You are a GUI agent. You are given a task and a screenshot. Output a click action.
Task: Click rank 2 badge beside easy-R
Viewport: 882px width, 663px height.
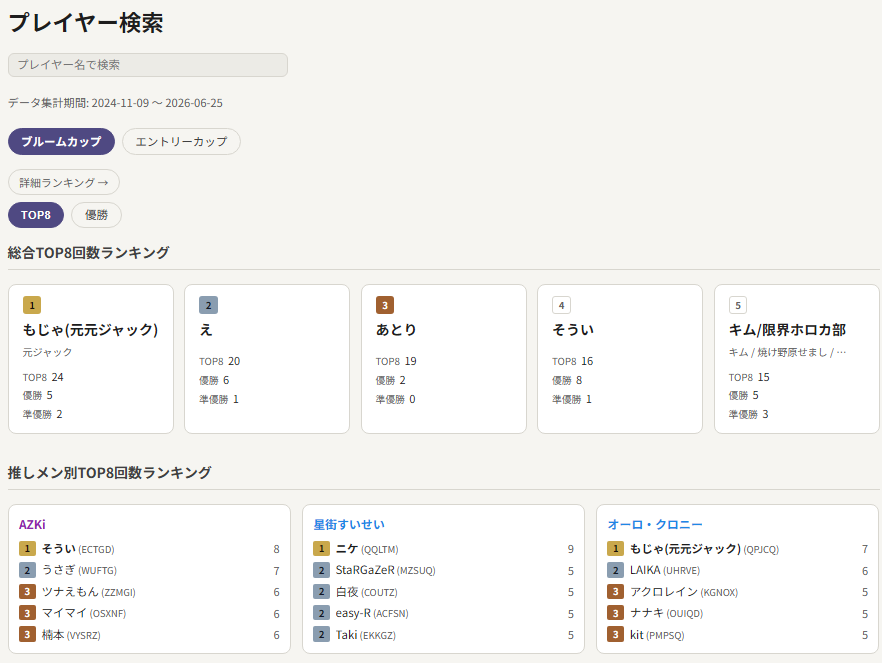click(x=321, y=613)
